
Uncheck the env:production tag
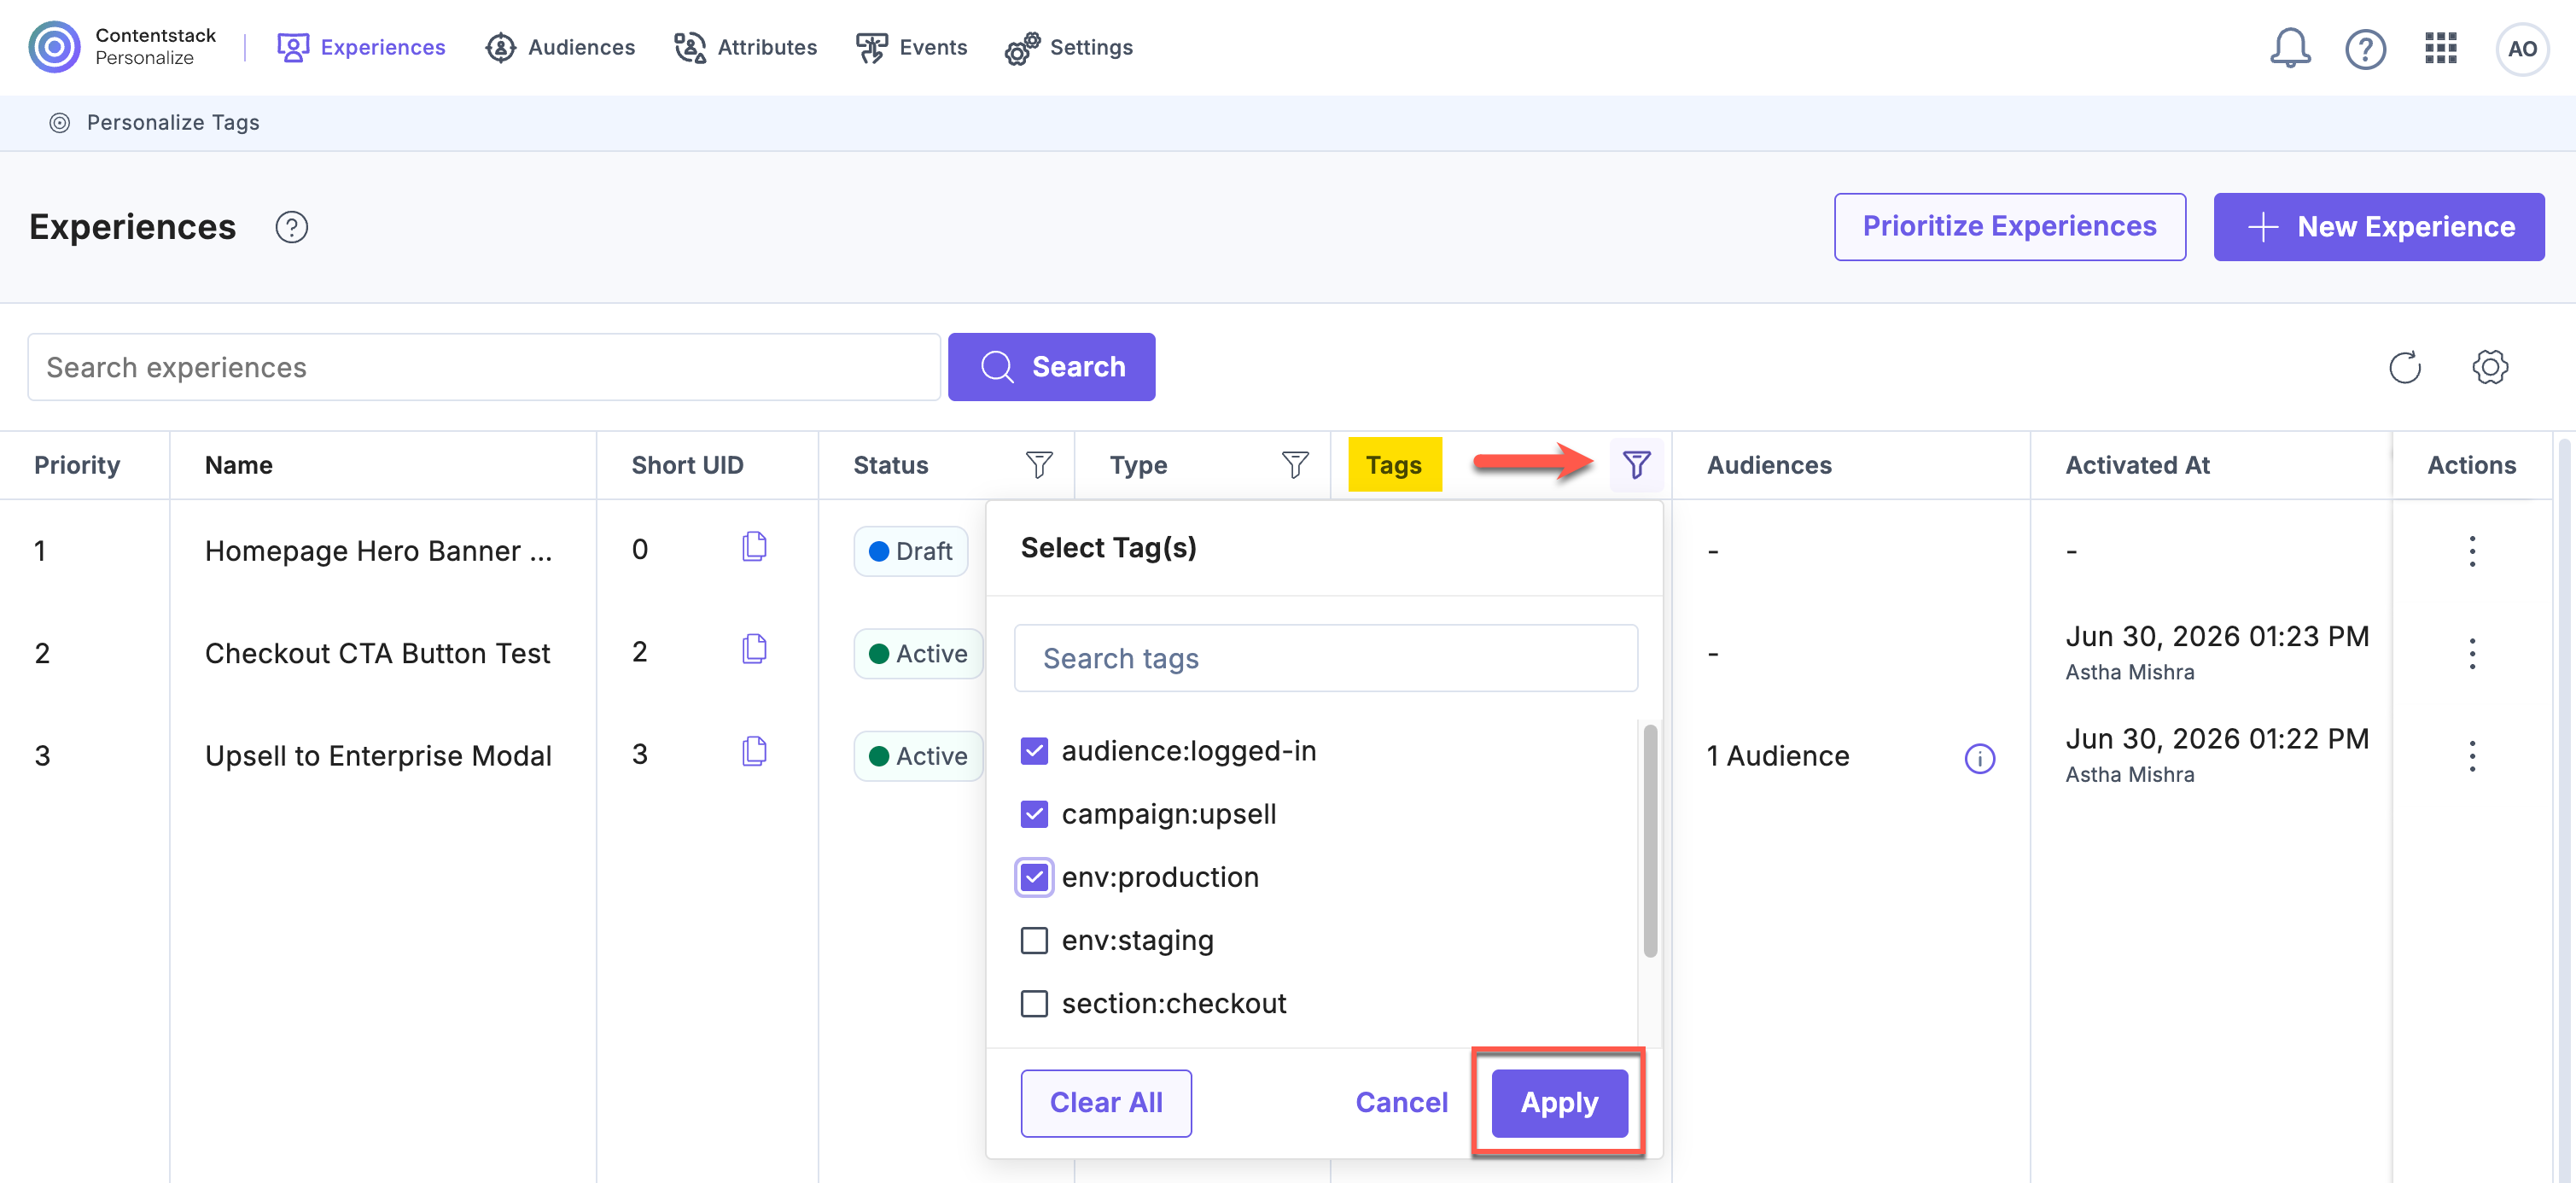[1034, 877]
